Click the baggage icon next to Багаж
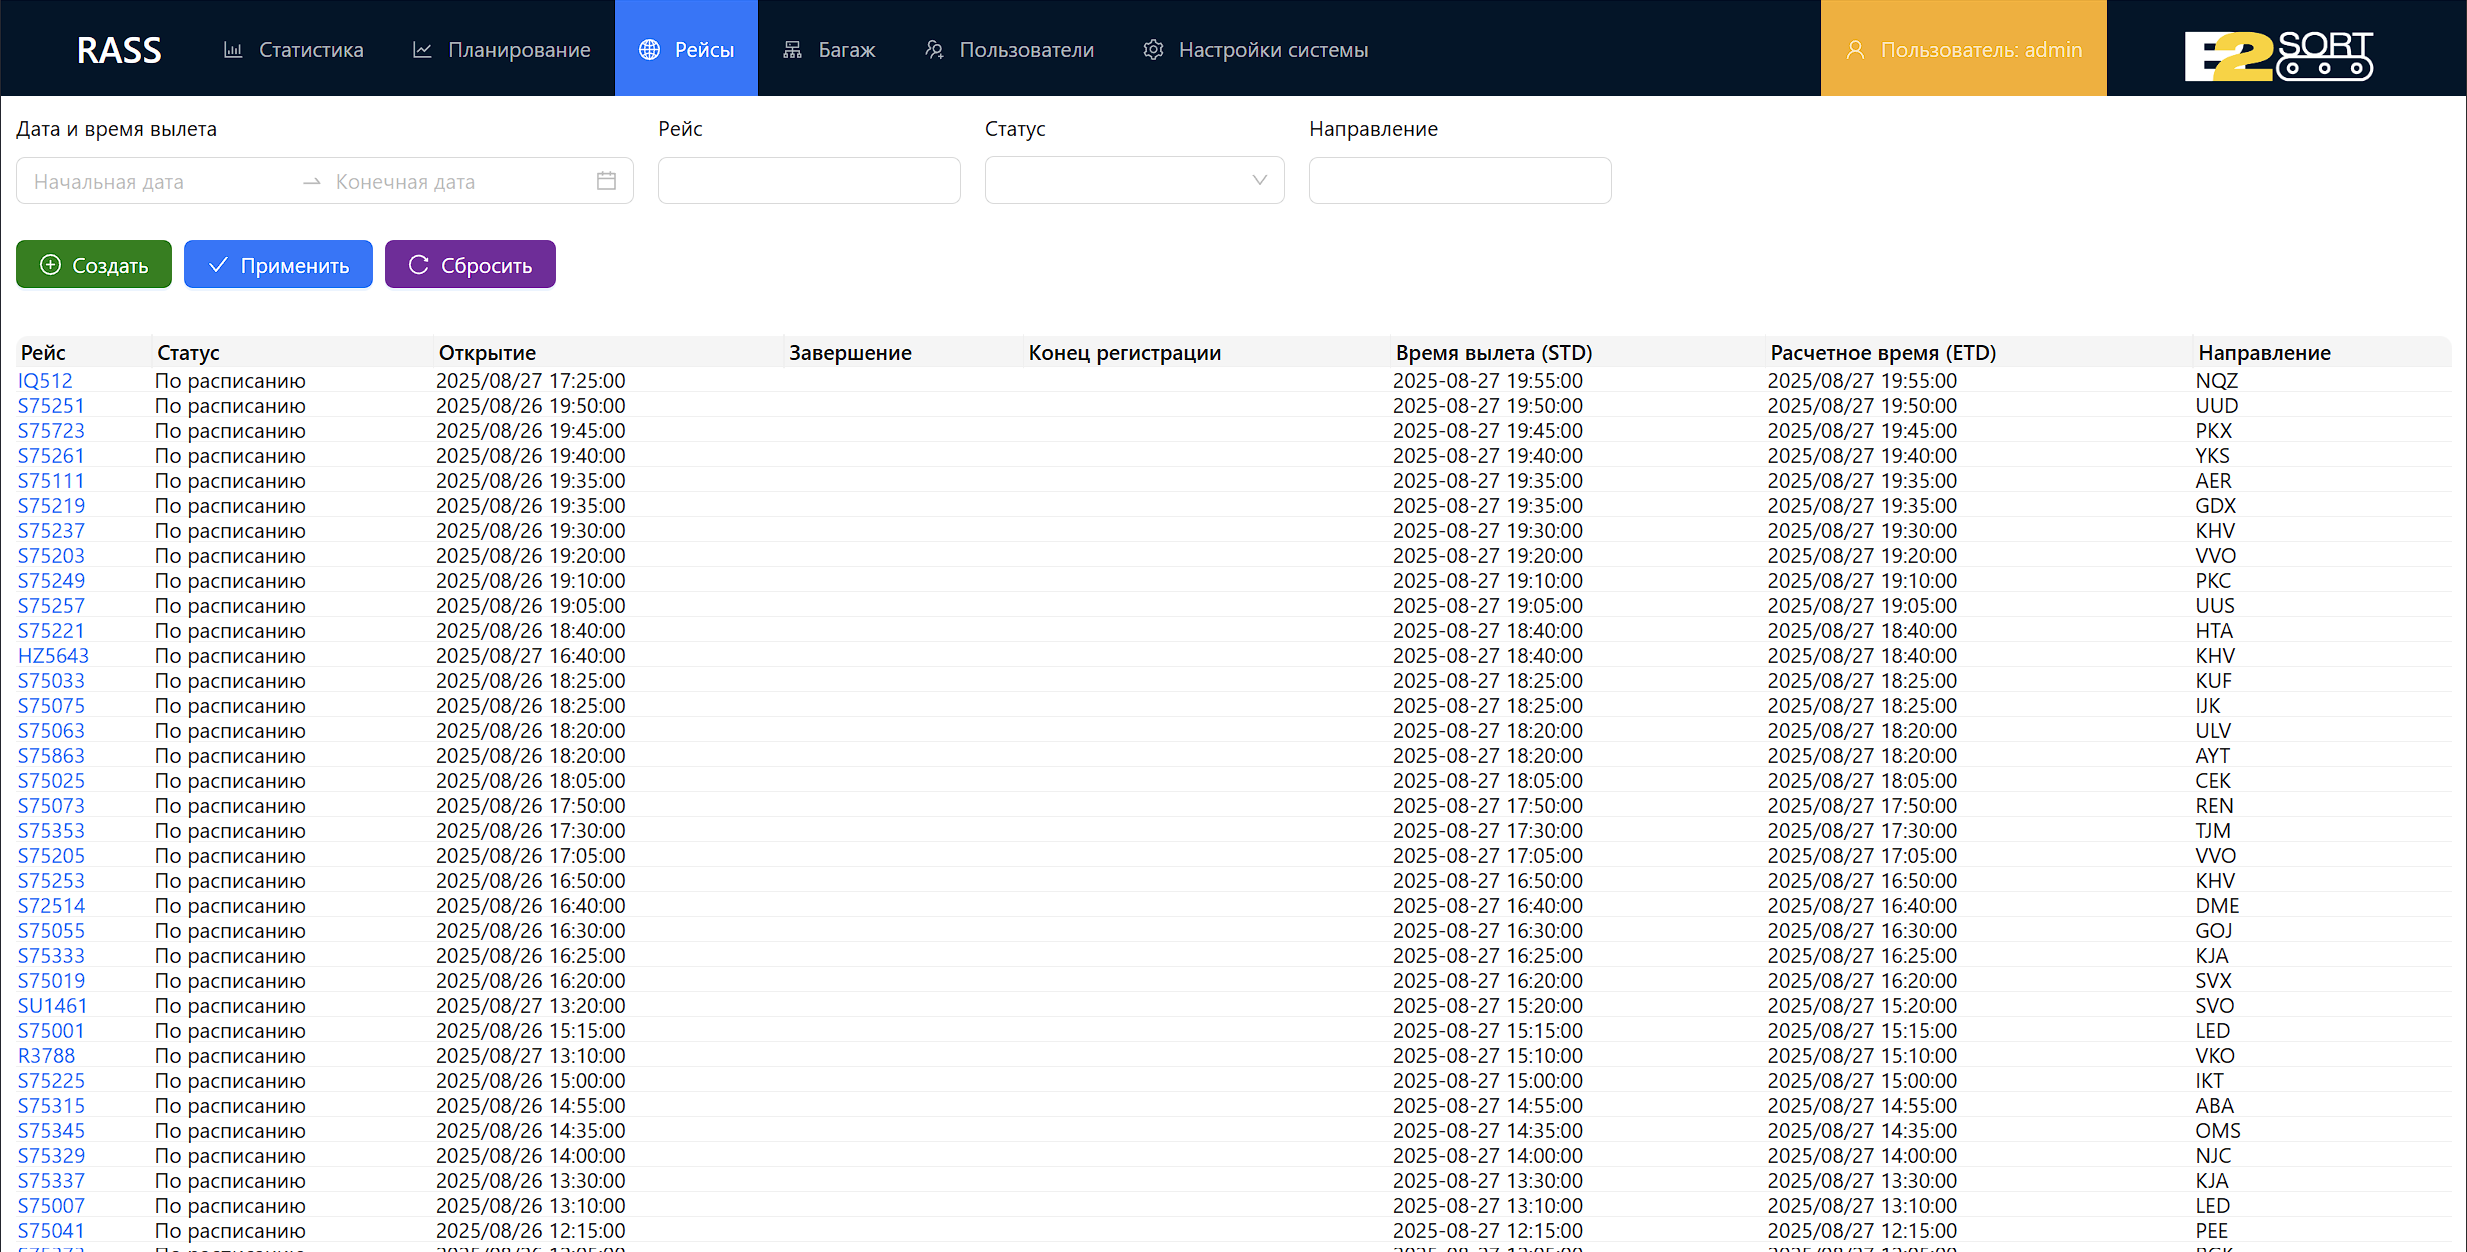Image resolution: width=2467 pixels, height=1252 pixels. (792, 50)
